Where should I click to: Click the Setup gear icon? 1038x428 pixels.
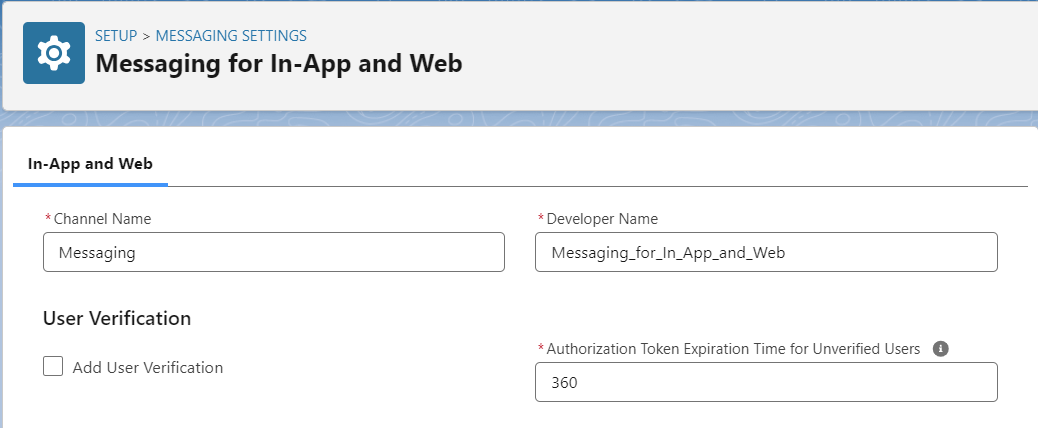pos(54,53)
